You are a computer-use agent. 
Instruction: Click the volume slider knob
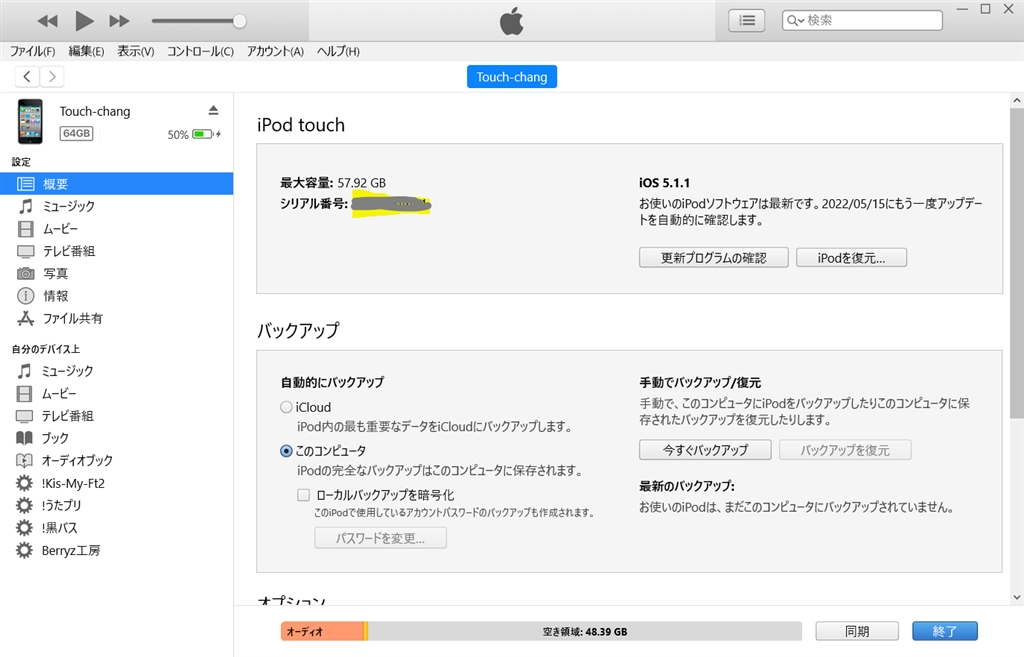click(240, 21)
